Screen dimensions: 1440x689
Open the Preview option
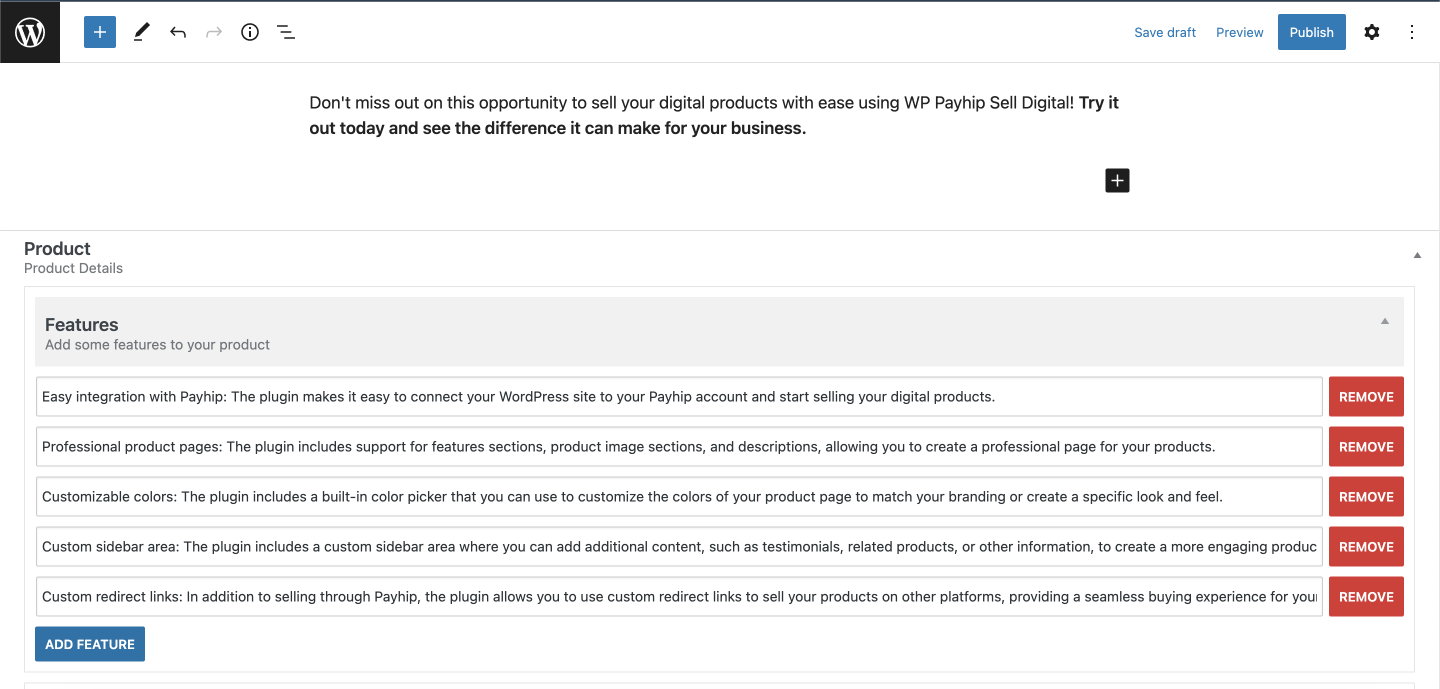coord(1240,32)
